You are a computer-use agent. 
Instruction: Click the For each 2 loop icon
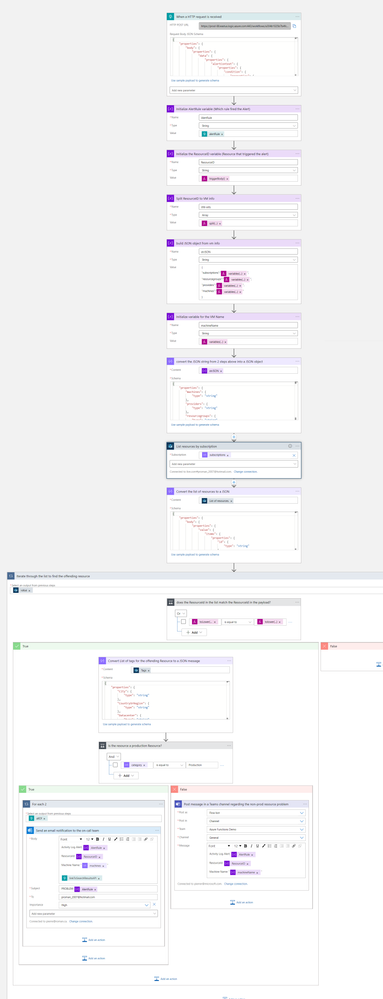coord(26,803)
